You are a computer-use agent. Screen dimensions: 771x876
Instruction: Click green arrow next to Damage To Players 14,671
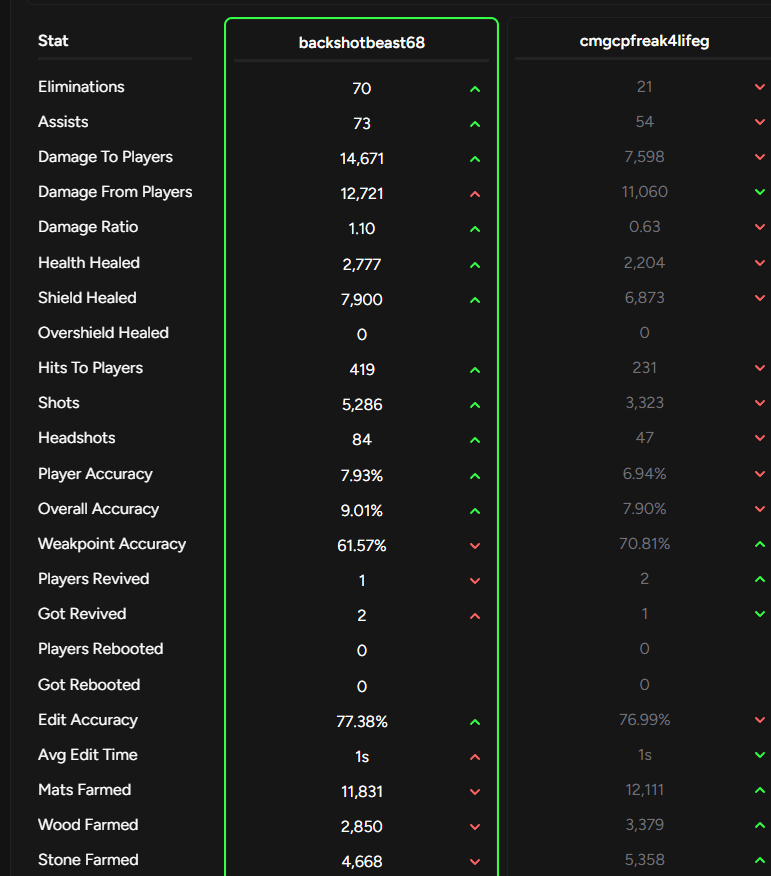475,159
